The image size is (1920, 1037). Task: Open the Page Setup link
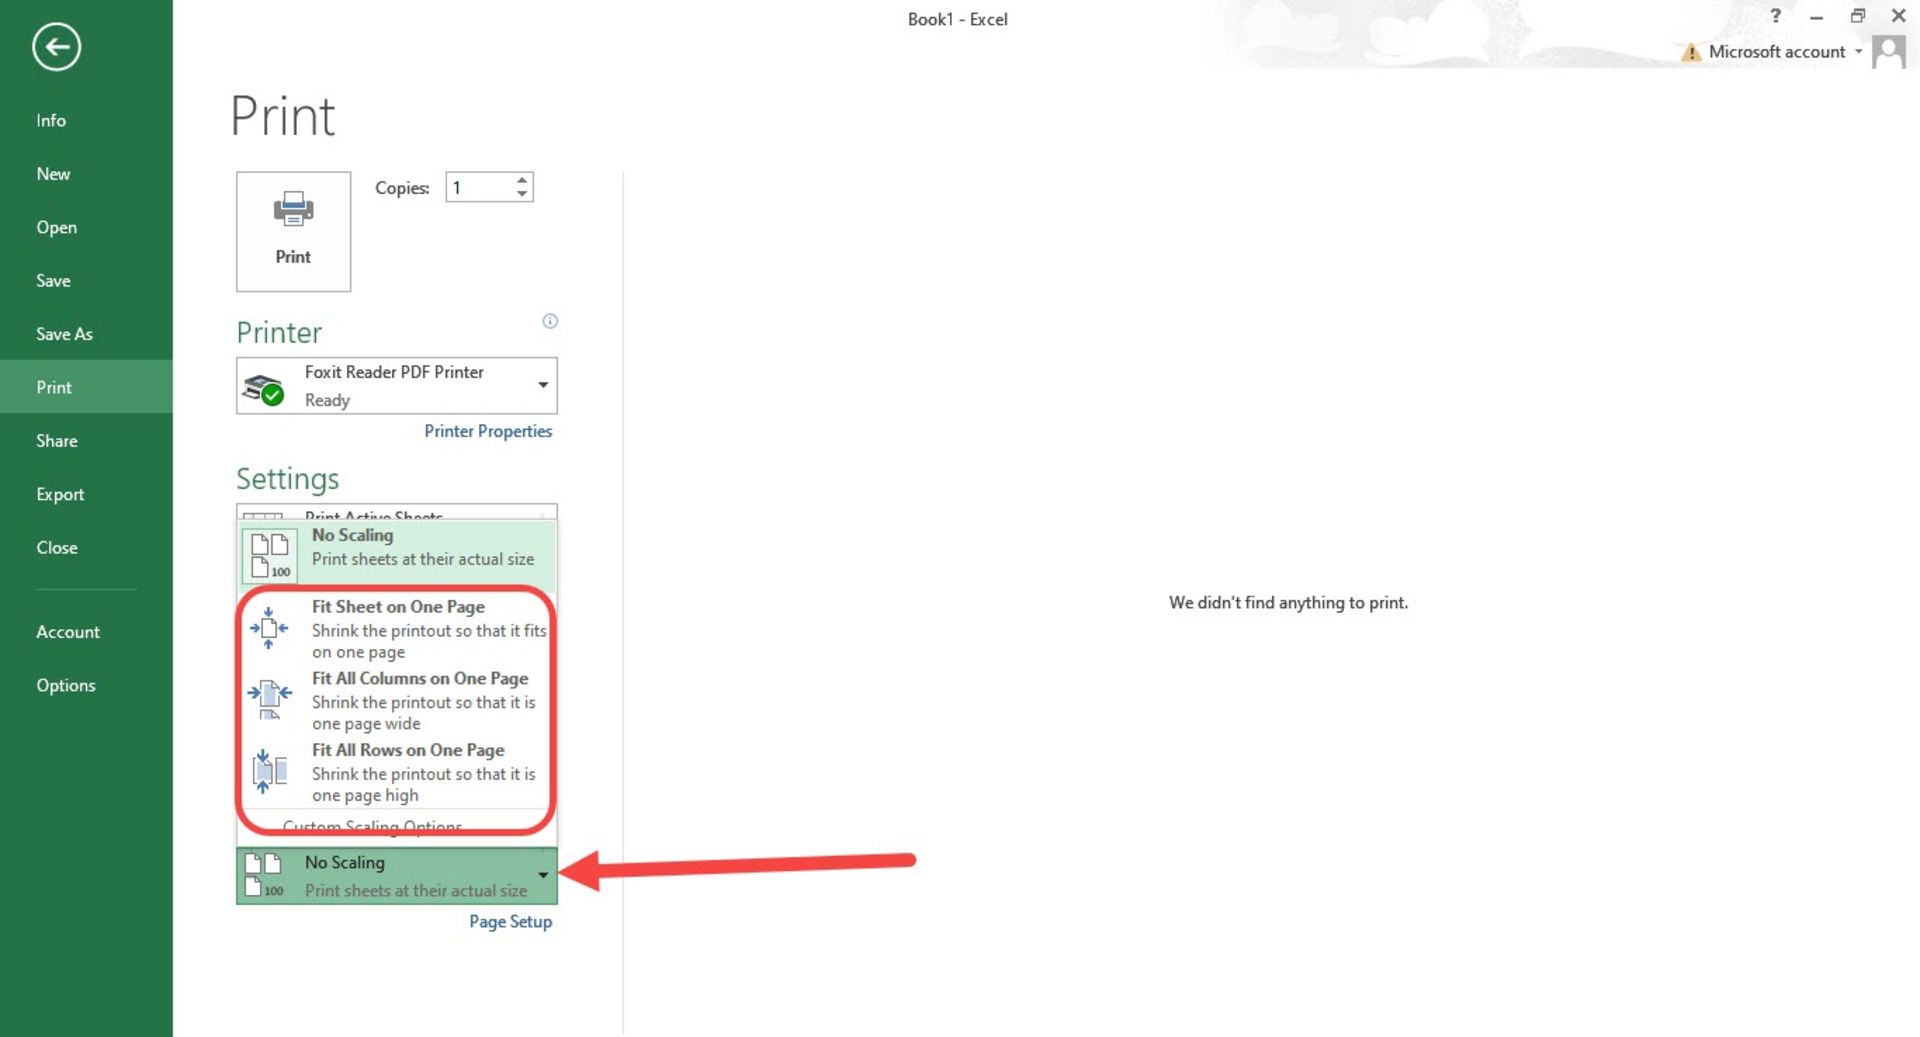point(510,921)
